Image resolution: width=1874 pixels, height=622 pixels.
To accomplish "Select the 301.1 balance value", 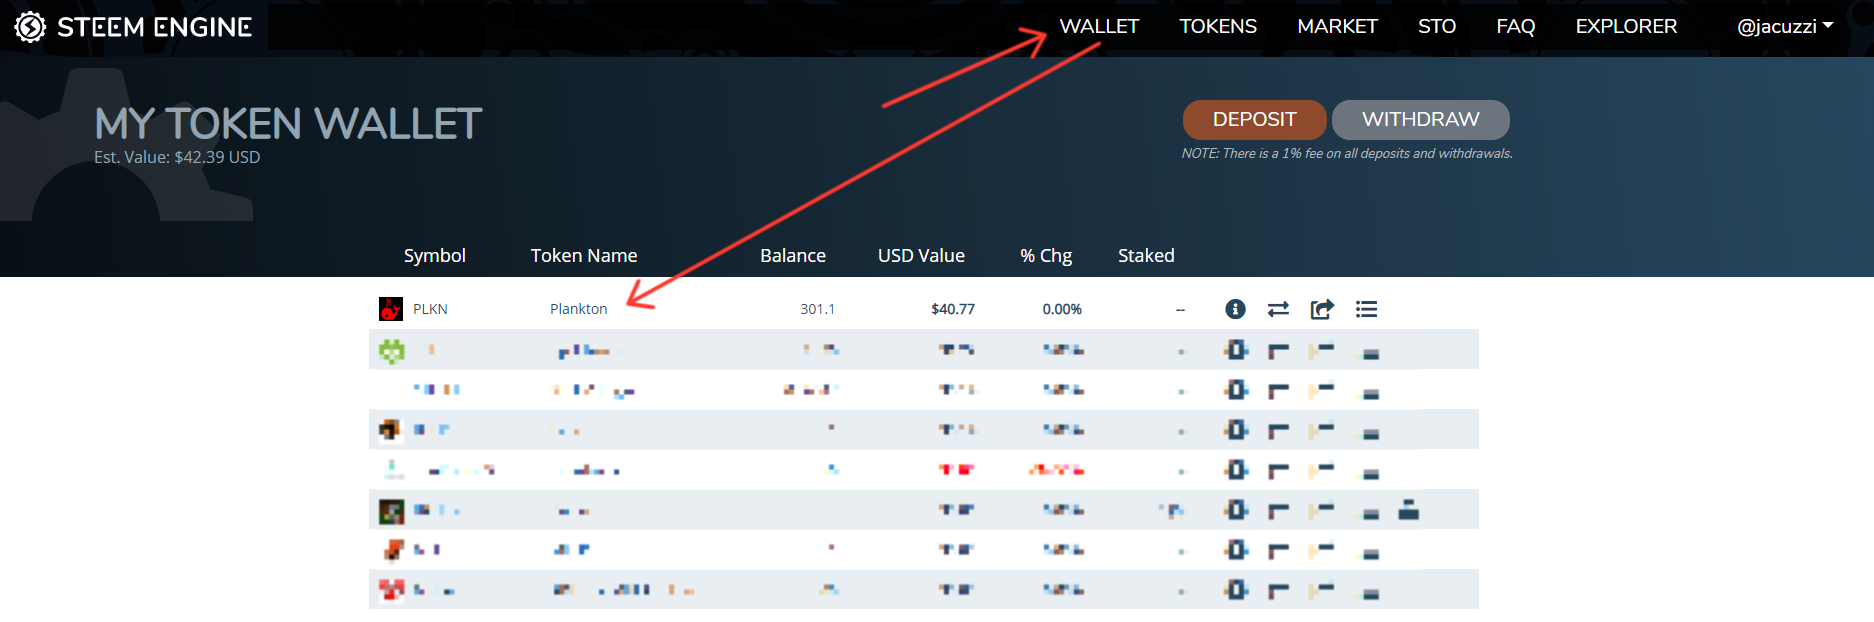I will (x=817, y=309).
